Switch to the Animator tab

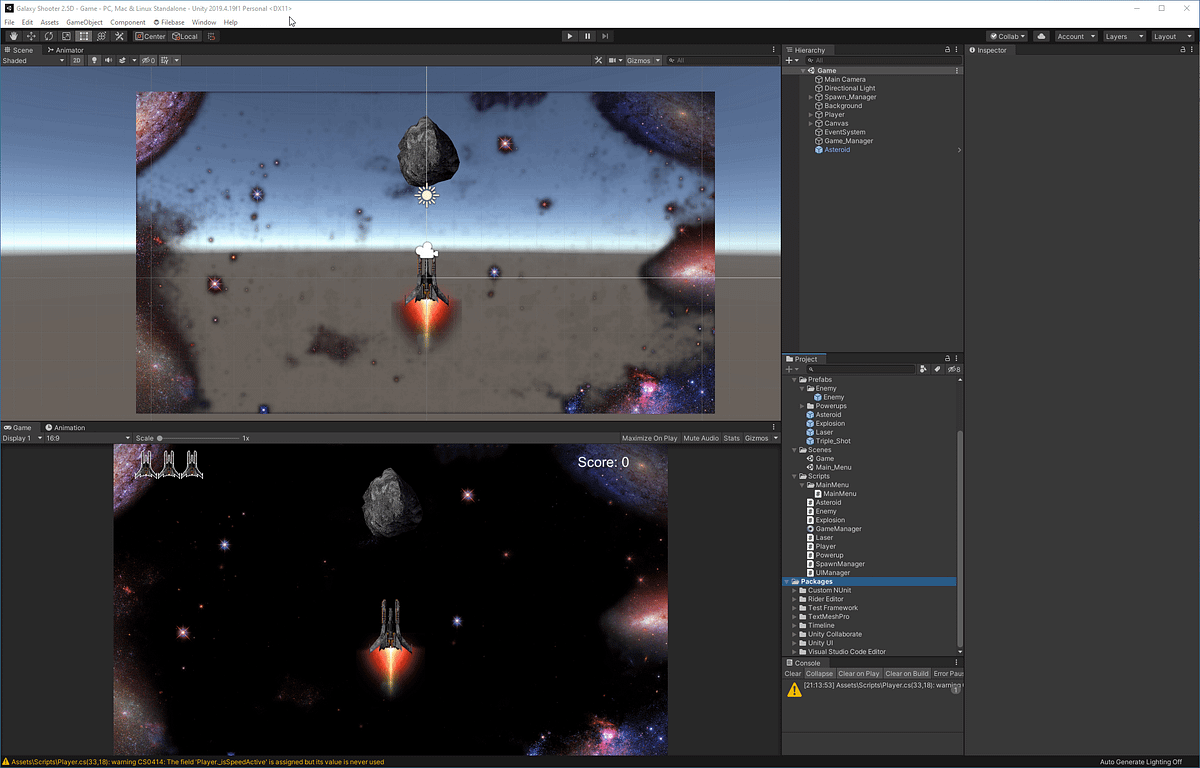(x=66, y=49)
